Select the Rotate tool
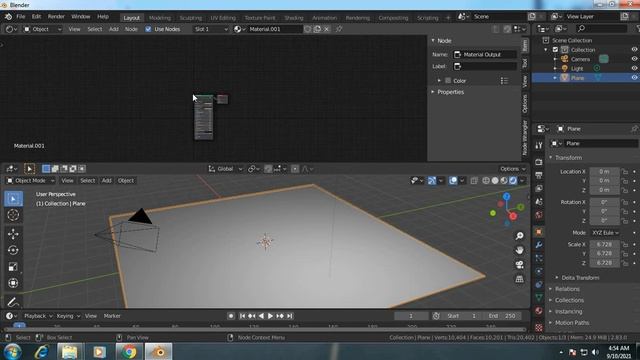This screenshot has width=640, height=360. click(x=13, y=250)
